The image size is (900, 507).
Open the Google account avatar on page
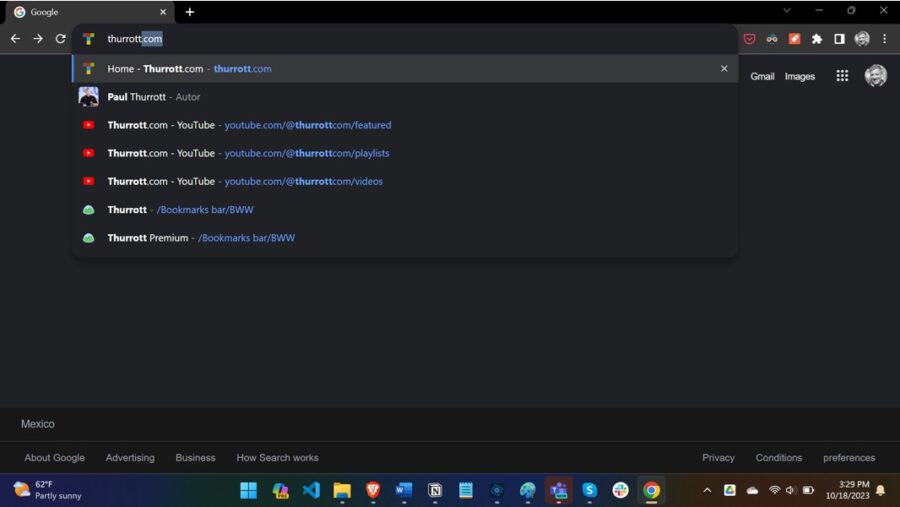[876, 76]
